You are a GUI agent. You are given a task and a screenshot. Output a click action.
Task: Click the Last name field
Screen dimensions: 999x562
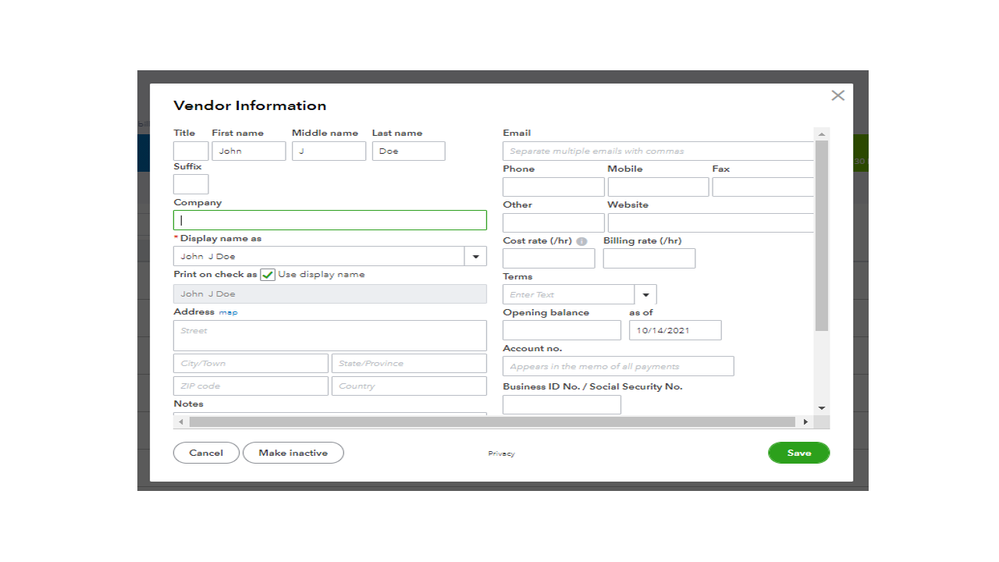408,151
